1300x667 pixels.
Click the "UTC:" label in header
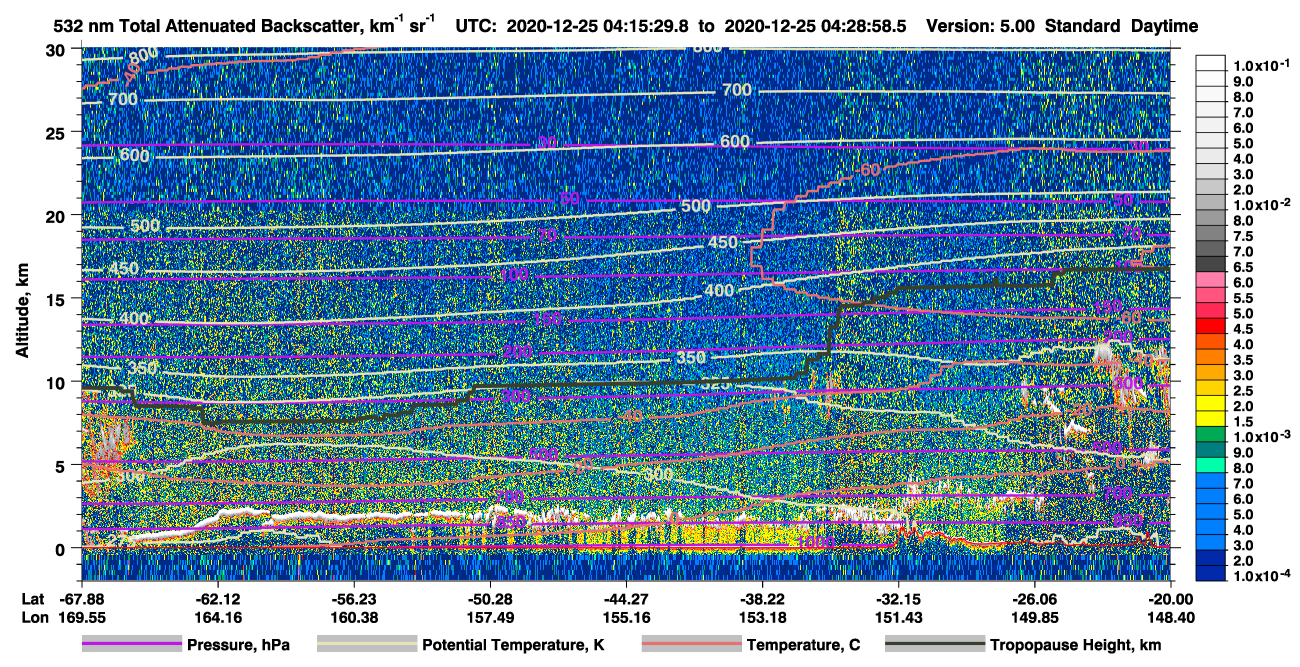point(476,26)
